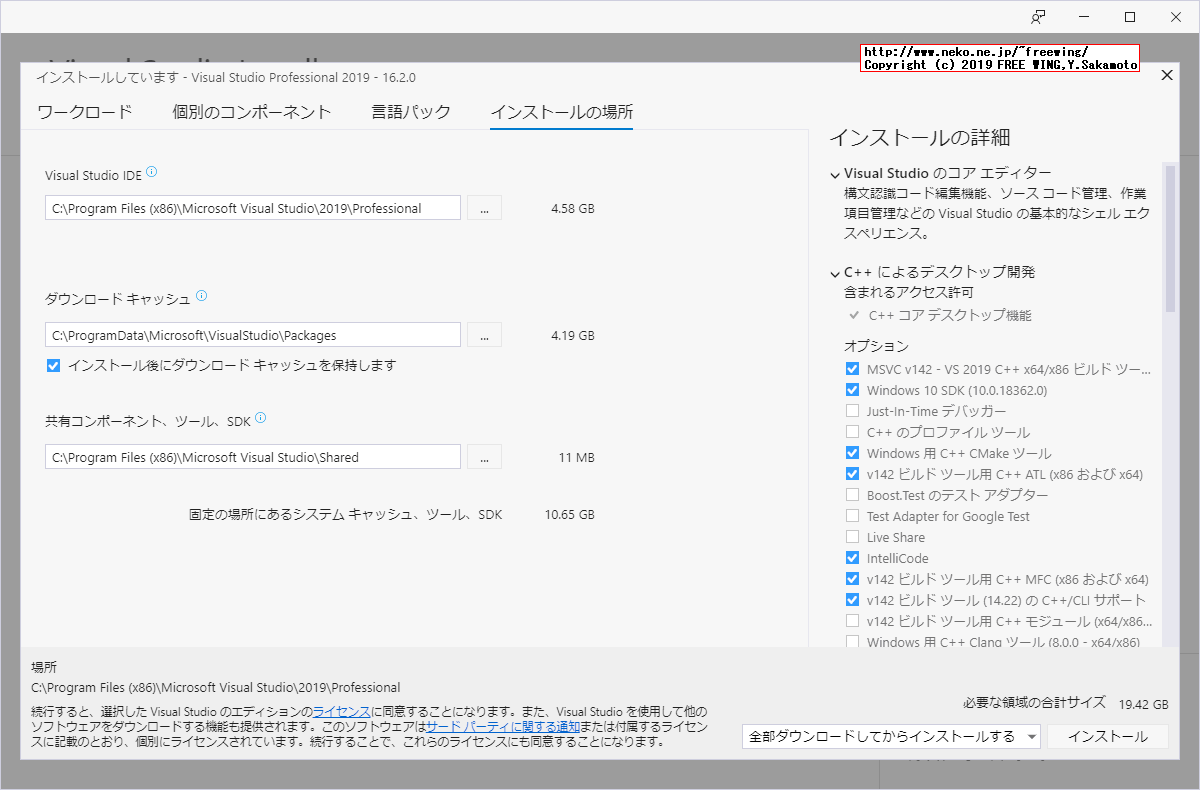The image size is (1200, 790).
Task: Browse for shared components location
Action: click(x=484, y=456)
